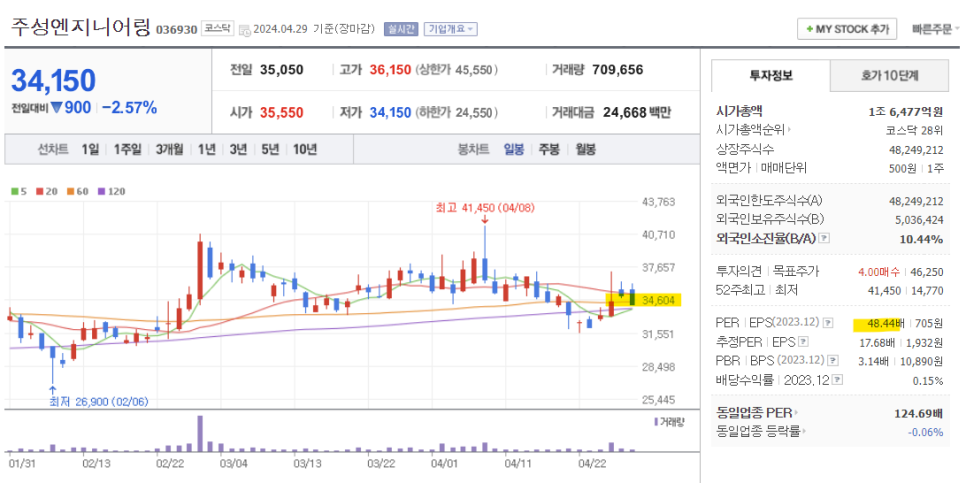The height and width of the screenshot is (483, 966).
Task: Show the 5년 line chart
Action: (270, 149)
